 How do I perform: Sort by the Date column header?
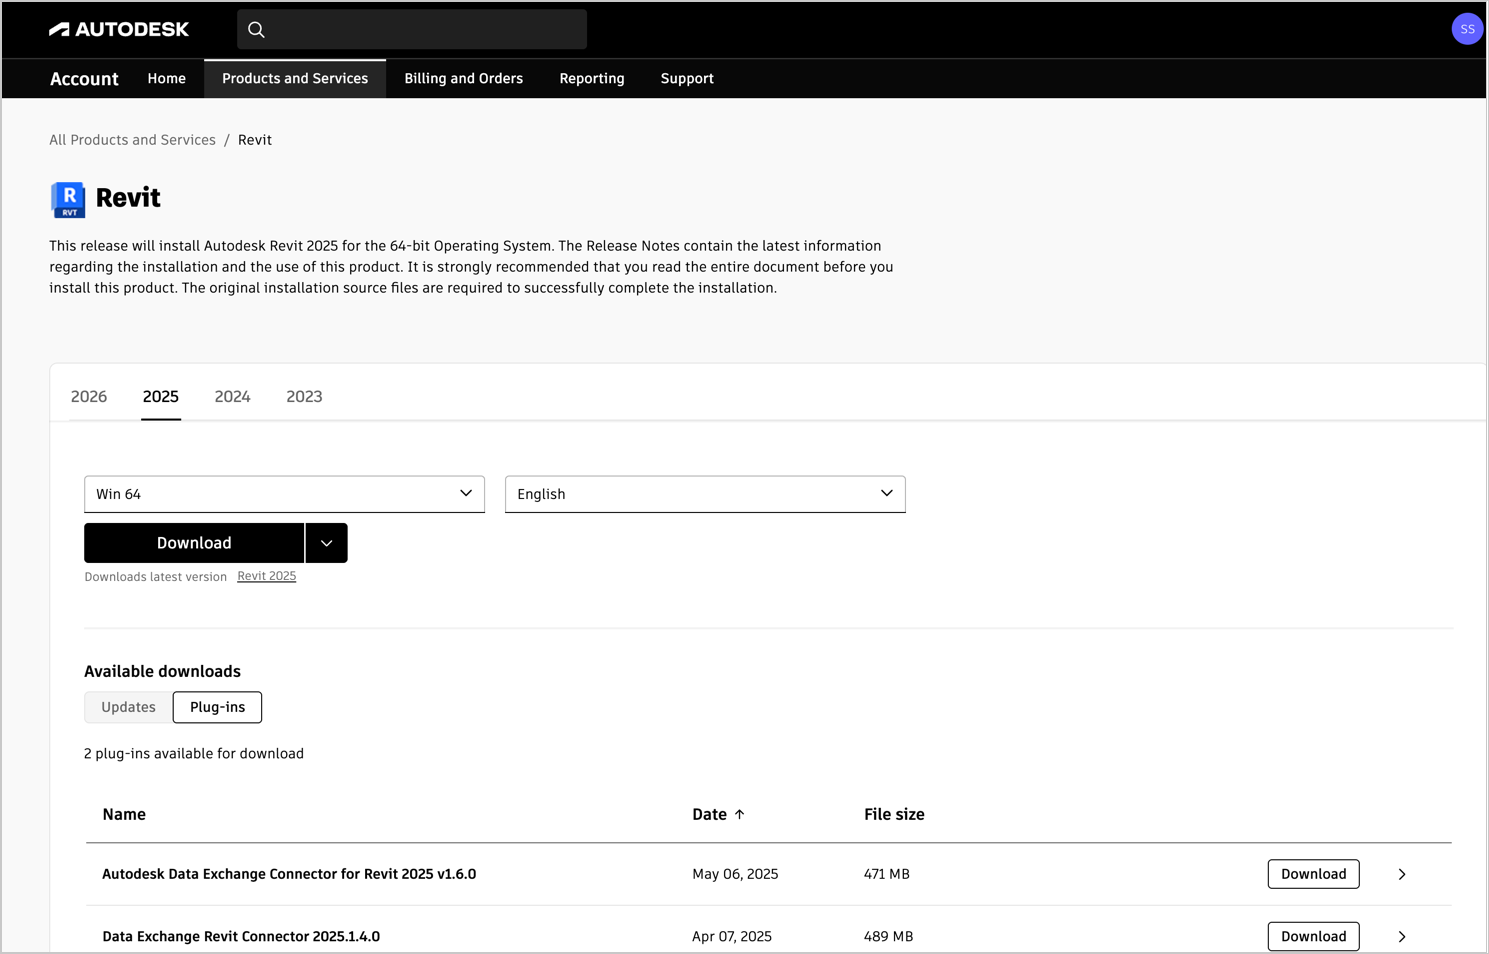coord(710,815)
